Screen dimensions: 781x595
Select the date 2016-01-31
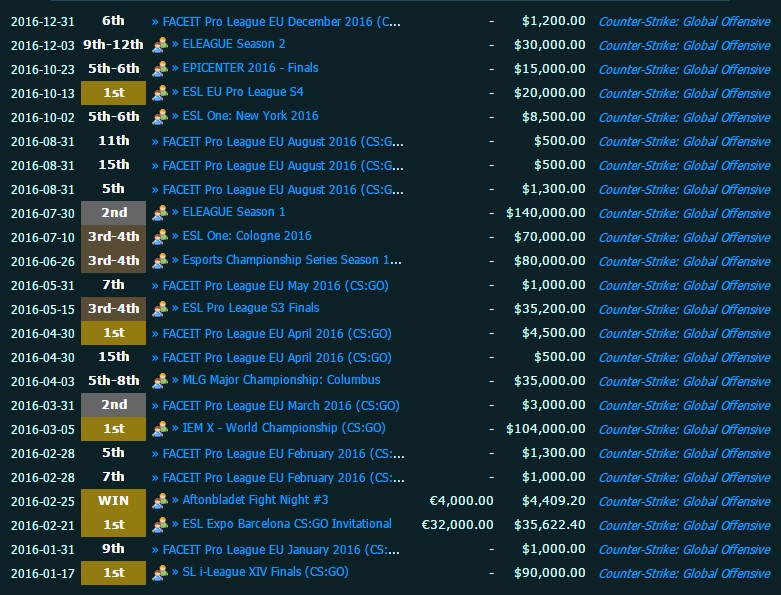tap(43, 550)
